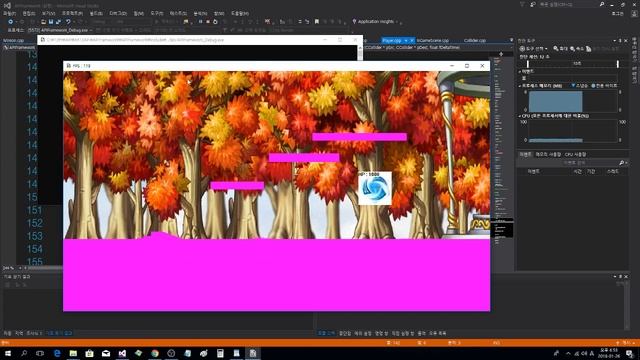640x360 pixels.
Task: Click the search magnifier in events filter
Action: click(622, 163)
